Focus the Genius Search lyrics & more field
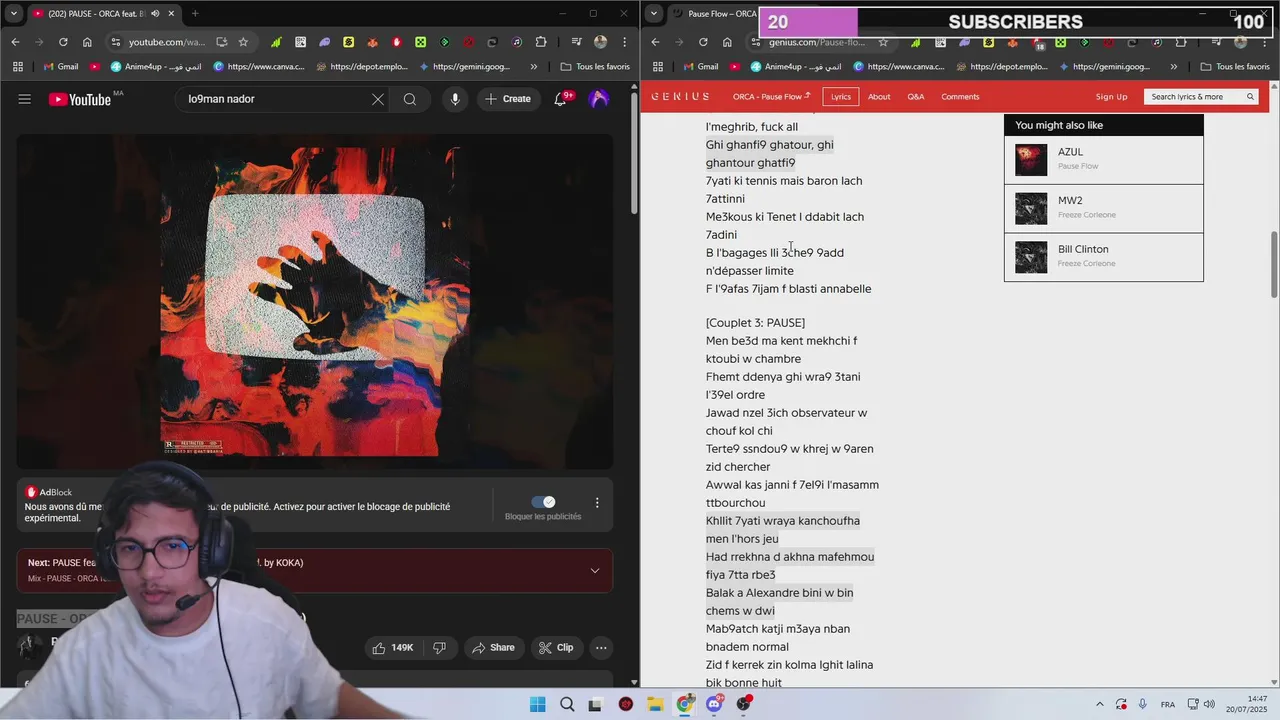Screen dimensions: 1280x720 coord(1200,97)
